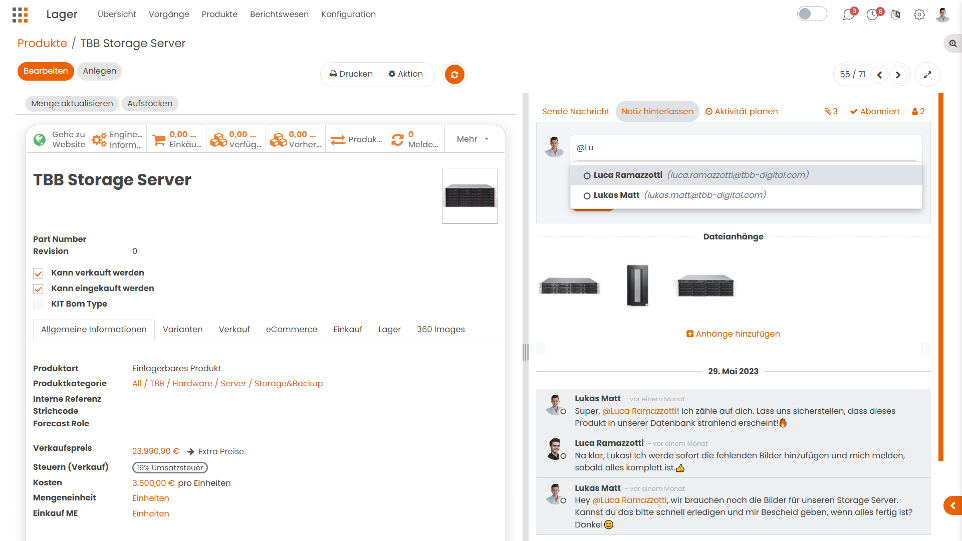Click the Lager app title
Viewport: 962px width, 541px height.
(x=61, y=14)
